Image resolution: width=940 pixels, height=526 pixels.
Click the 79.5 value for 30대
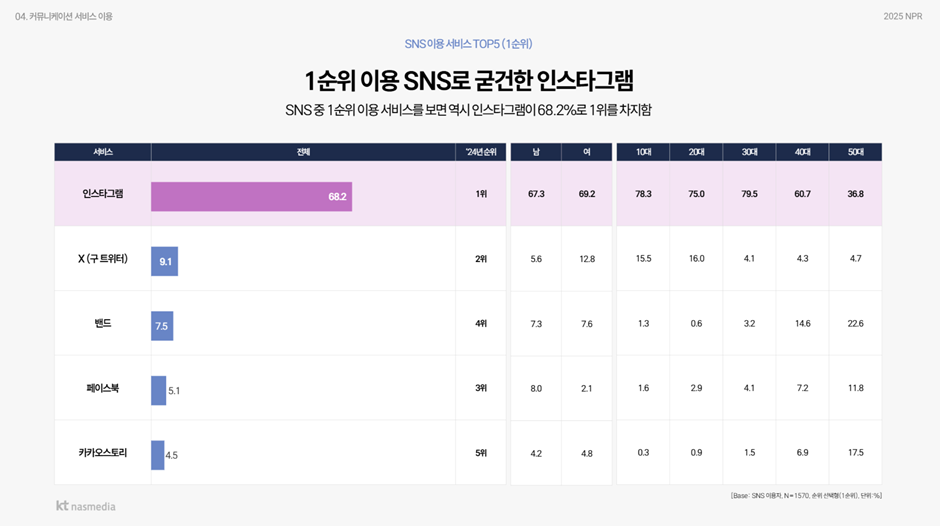(x=749, y=194)
